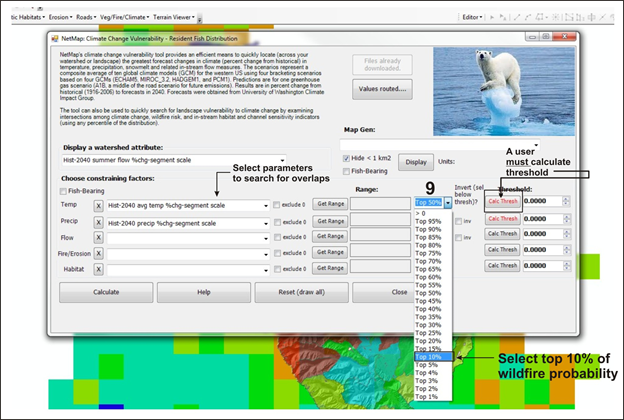Screen dimensions: 624x420
Task: Click the X button beside Flow
Action: coord(98,236)
